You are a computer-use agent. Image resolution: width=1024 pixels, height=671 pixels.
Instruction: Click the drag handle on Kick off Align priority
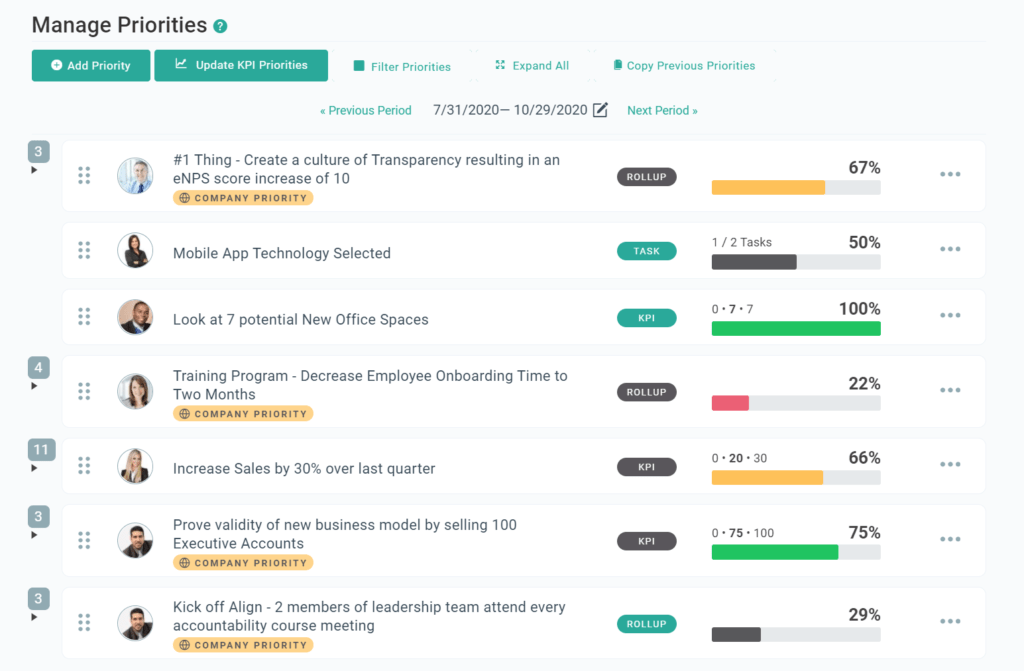point(84,623)
